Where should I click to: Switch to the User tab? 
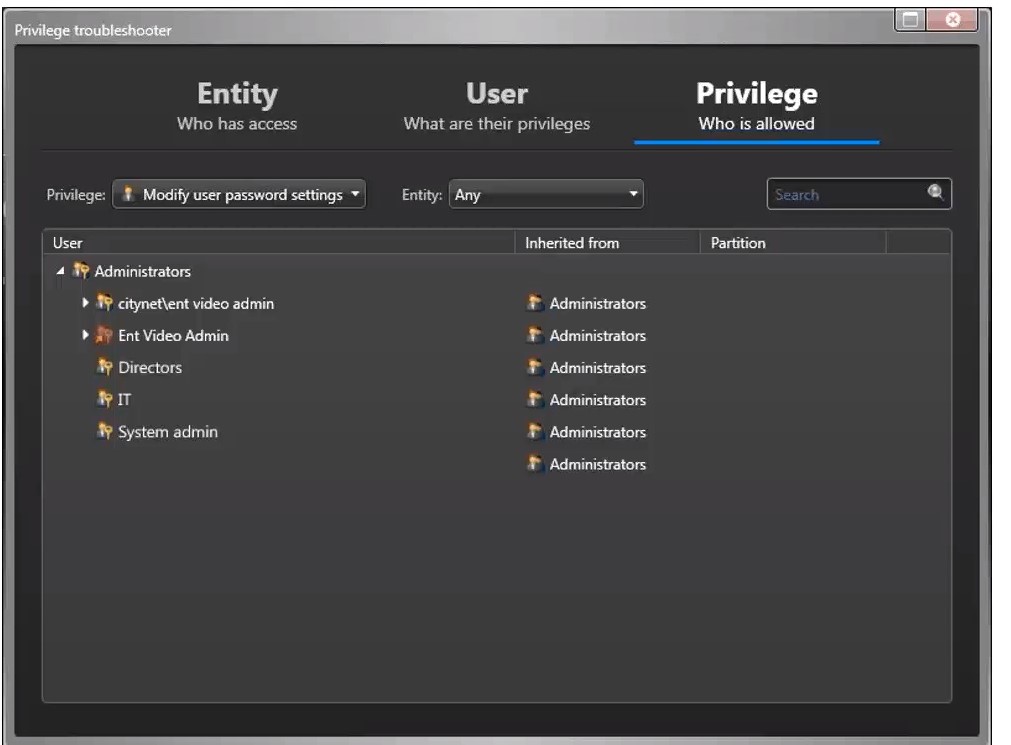click(496, 106)
